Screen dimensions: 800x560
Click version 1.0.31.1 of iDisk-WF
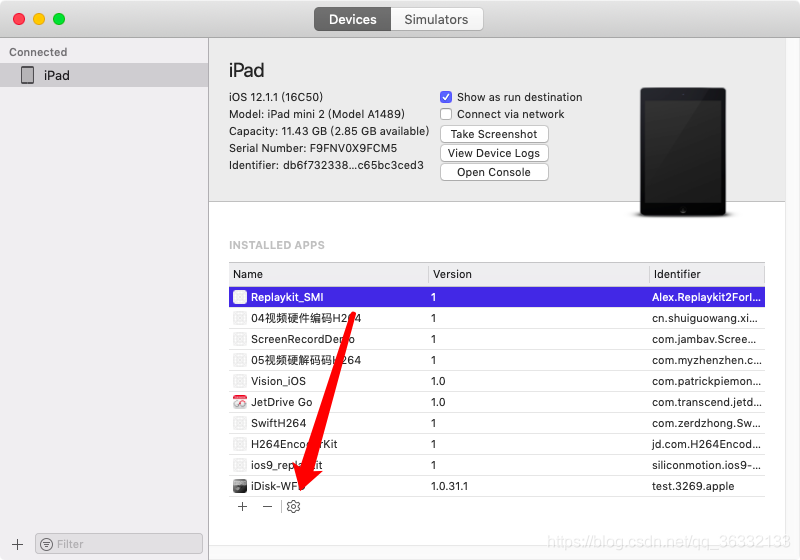[x=449, y=486]
